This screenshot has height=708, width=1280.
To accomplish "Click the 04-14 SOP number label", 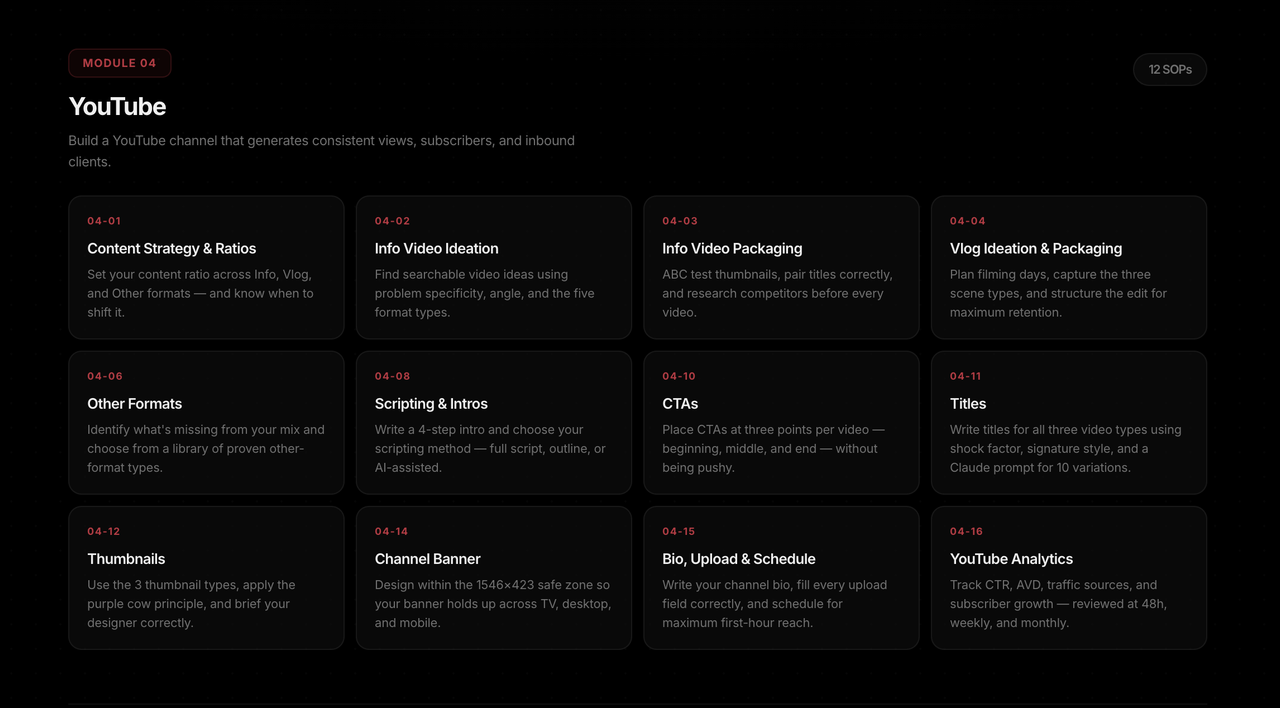I will point(391,531).
